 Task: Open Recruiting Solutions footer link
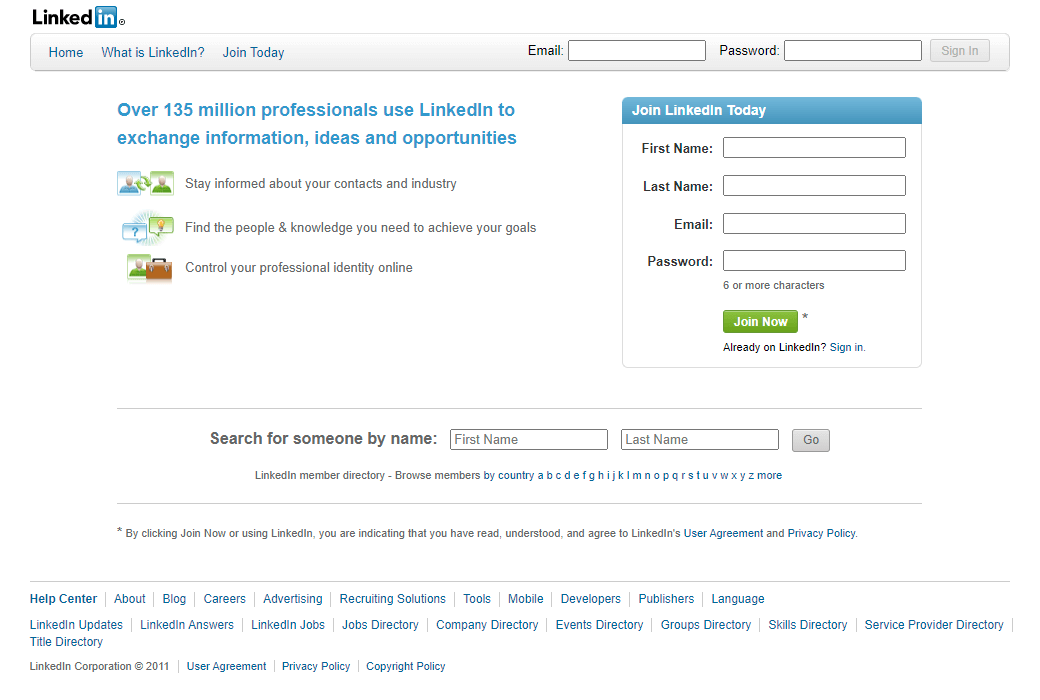click(393, 598)
